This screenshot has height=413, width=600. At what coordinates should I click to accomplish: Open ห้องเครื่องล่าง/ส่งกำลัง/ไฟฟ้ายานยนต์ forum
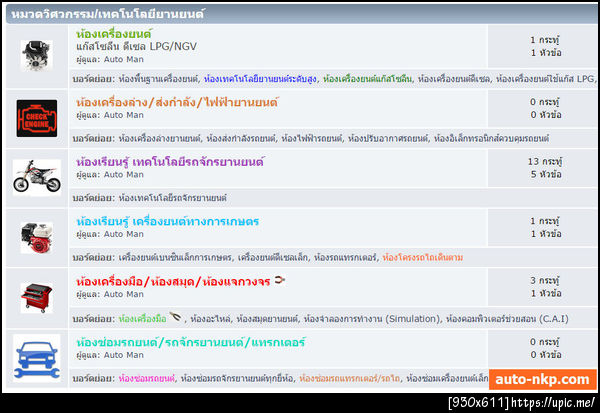[177, 102]
